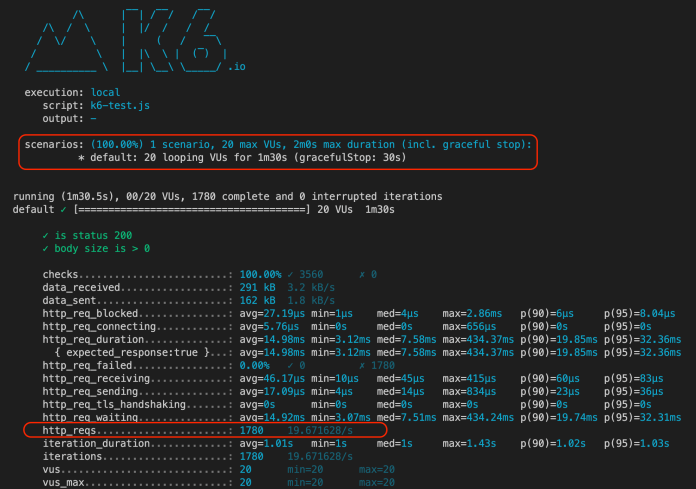The height and width of the screenshot is (489, 696).
Task: Select the '1.8 kB/s' send rate
Action: coord(311,300)
